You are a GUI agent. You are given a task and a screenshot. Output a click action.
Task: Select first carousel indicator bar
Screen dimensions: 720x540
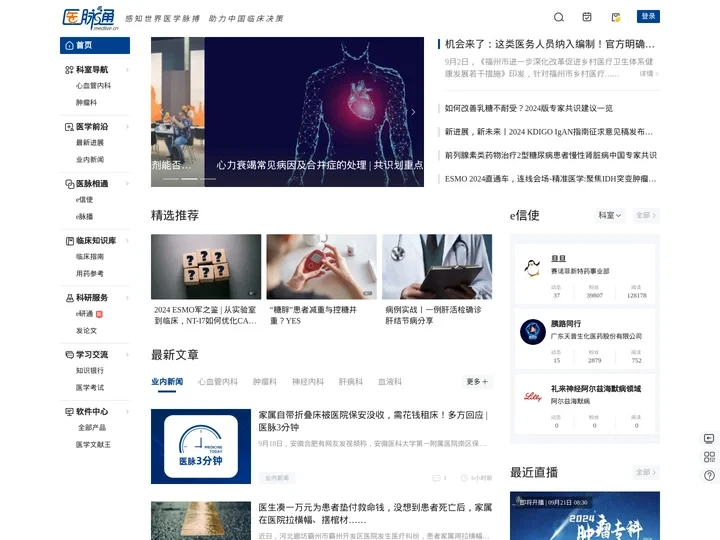tap(171, 179)
